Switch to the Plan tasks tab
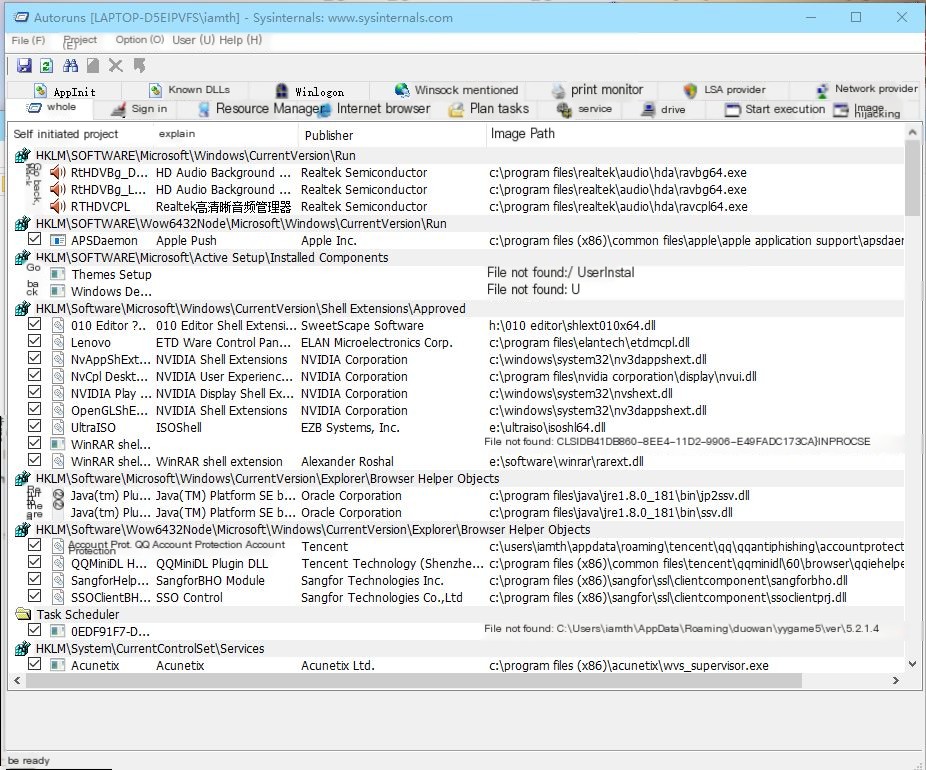926x770 pixels. pos(490,109)
